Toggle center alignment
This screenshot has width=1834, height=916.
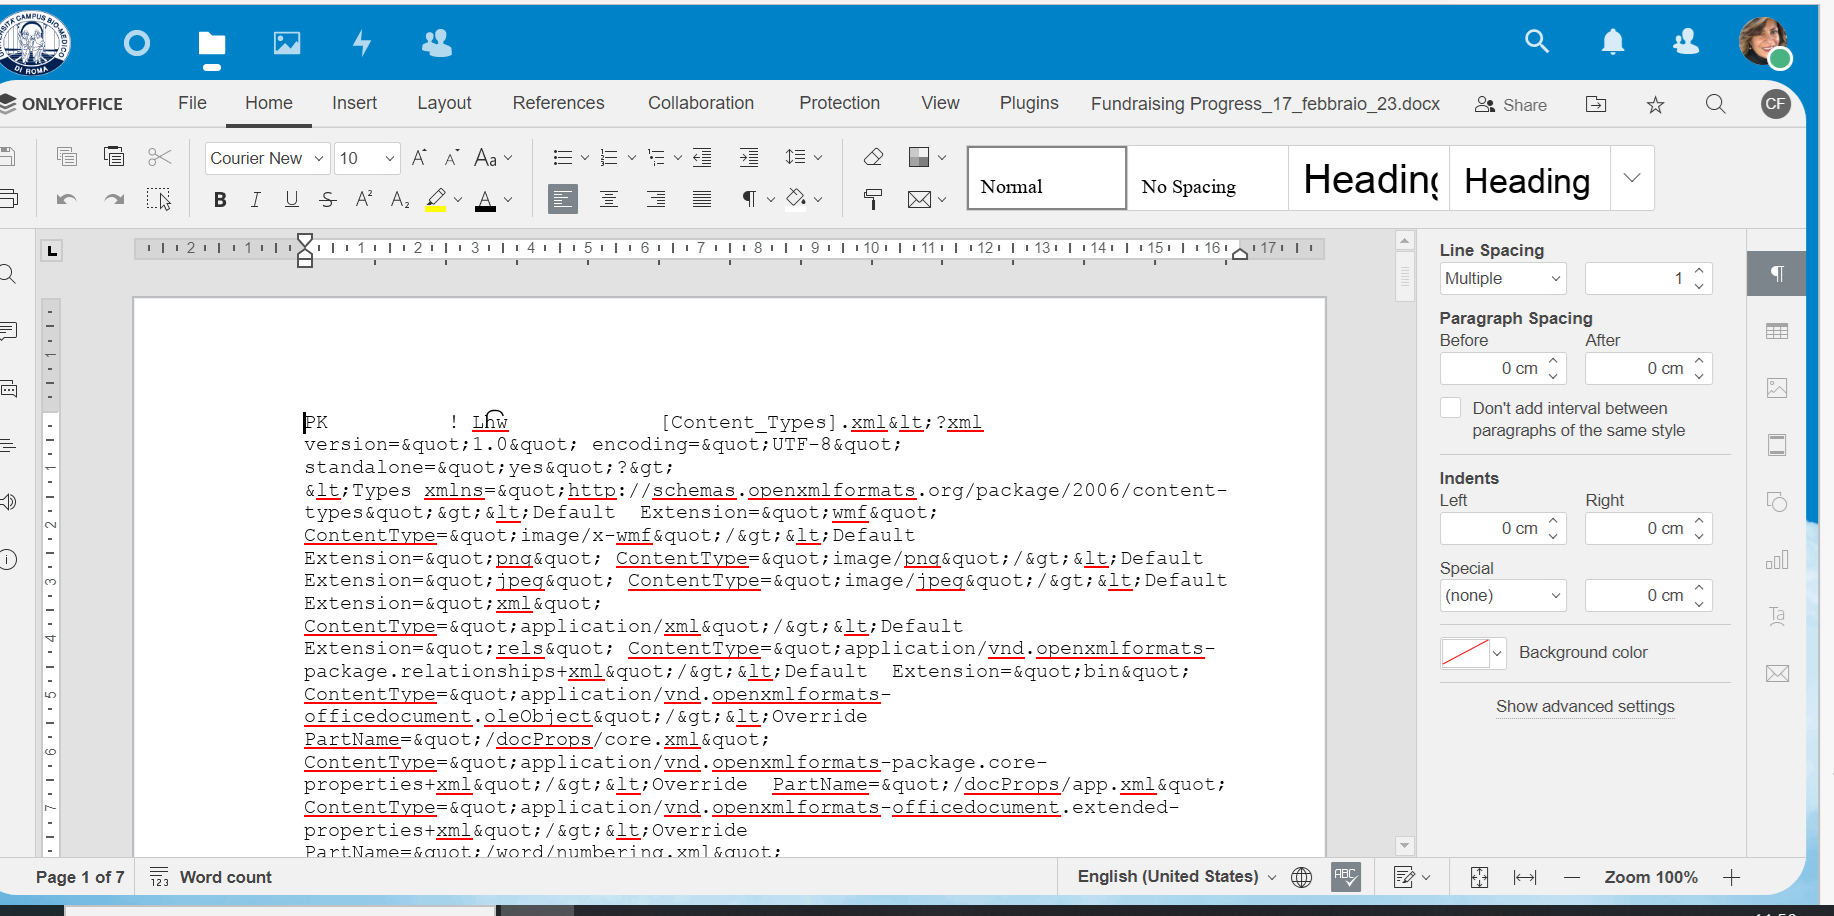[609, 199]
